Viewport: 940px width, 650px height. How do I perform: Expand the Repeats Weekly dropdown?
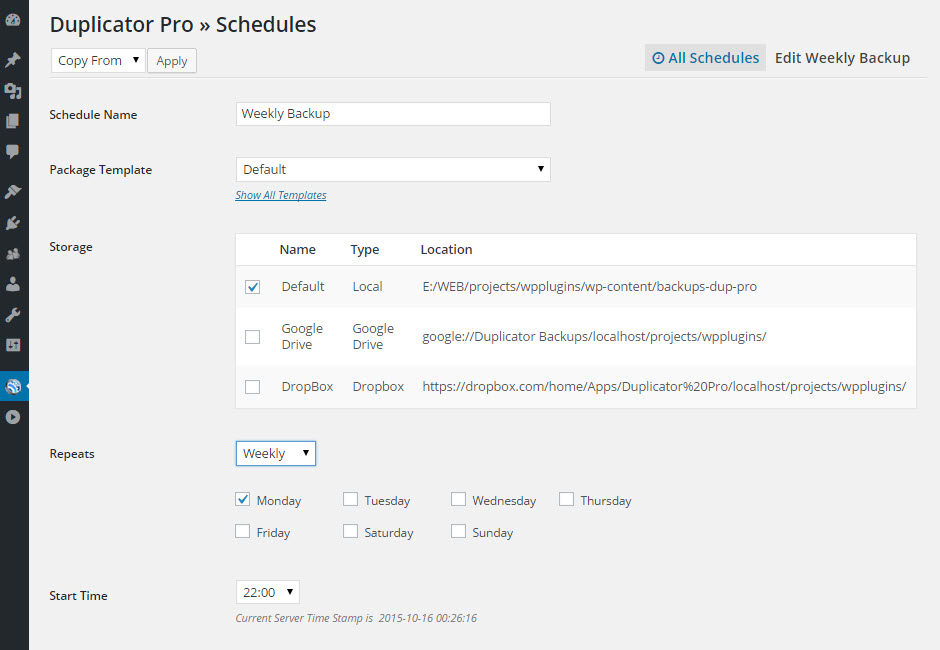[x=276, y=454]
